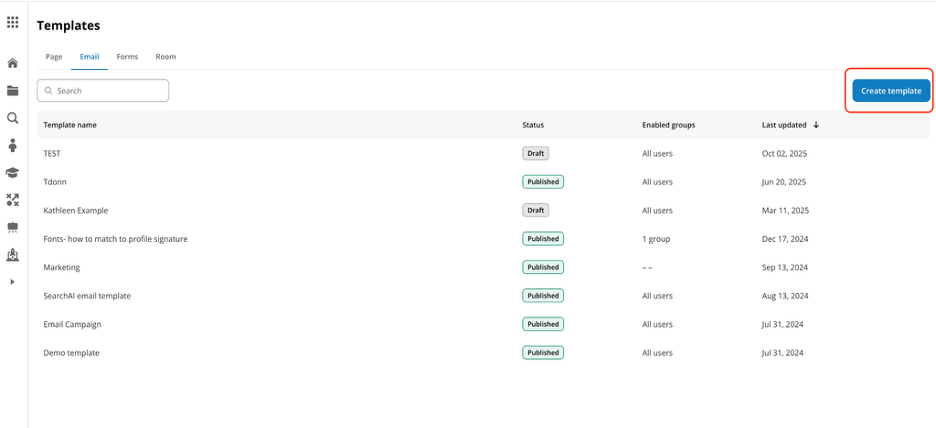Viewport: 936px width, 428px height.
Task: Focus the Search templates input field
Action: pyautogui.click(x=103, y=91)
